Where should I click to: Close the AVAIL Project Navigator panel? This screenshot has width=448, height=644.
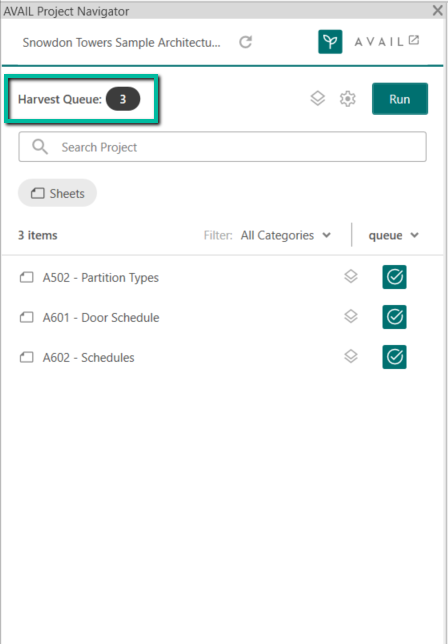[x=438, y=11]
